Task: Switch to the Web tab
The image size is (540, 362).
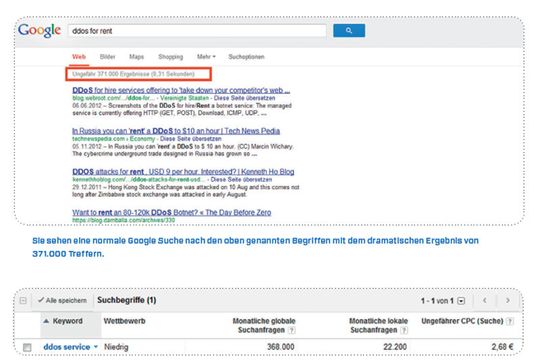Action: 79,57
